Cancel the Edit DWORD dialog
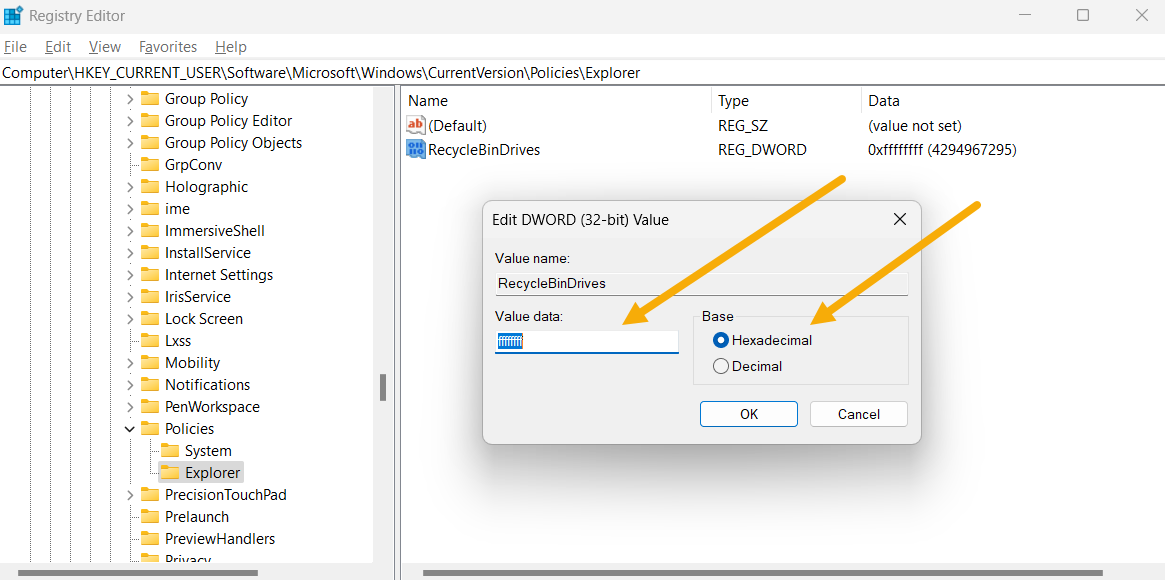This screenshot has height=580, width=1165. coord(858,413)
